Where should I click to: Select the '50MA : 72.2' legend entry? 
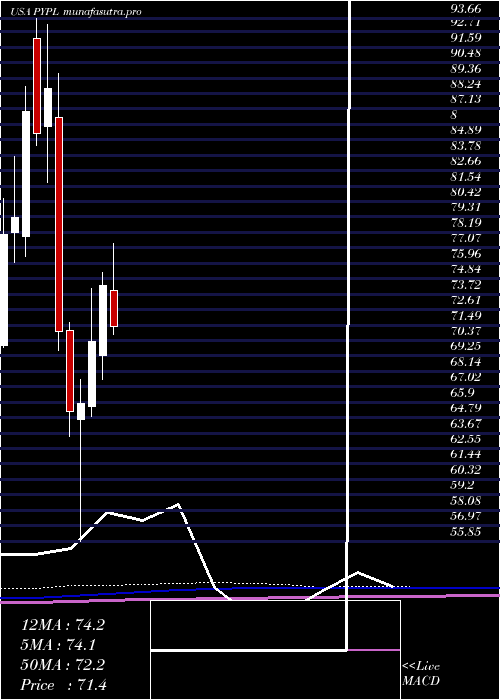pos(63,665)
